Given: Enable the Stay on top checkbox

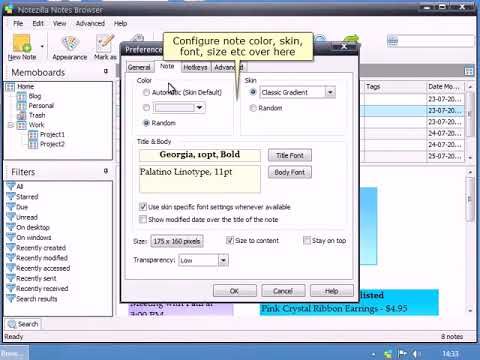Looking at the screenshot, I should tap(307, 240).
